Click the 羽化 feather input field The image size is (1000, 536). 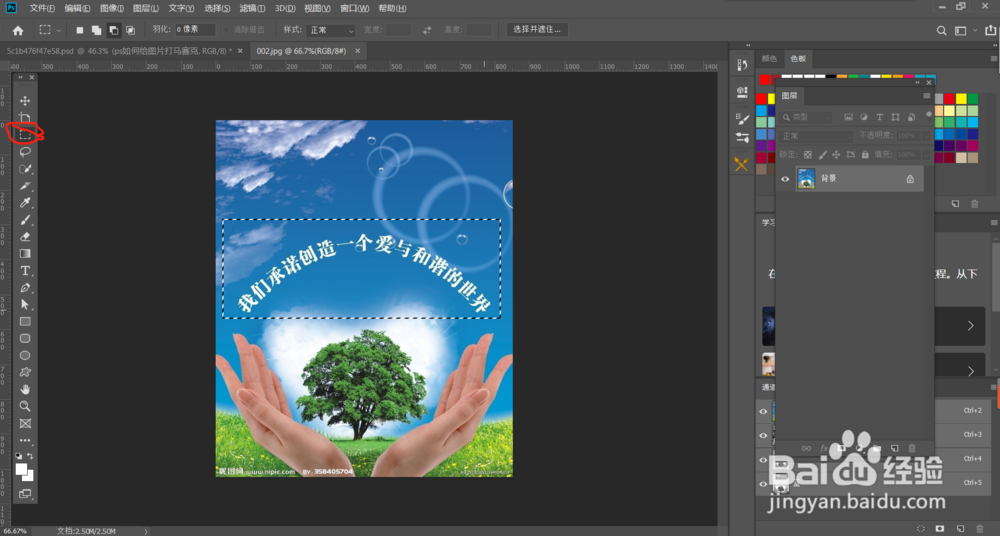(x=195, y=29)
